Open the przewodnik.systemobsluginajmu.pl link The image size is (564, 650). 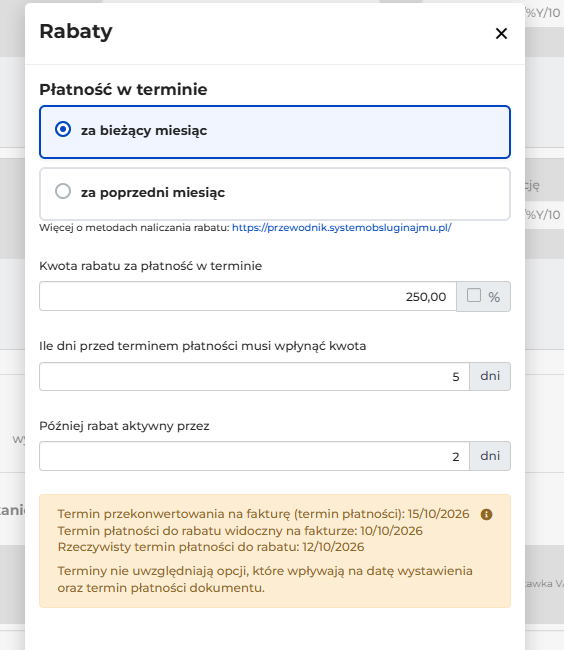click(341, 228)
